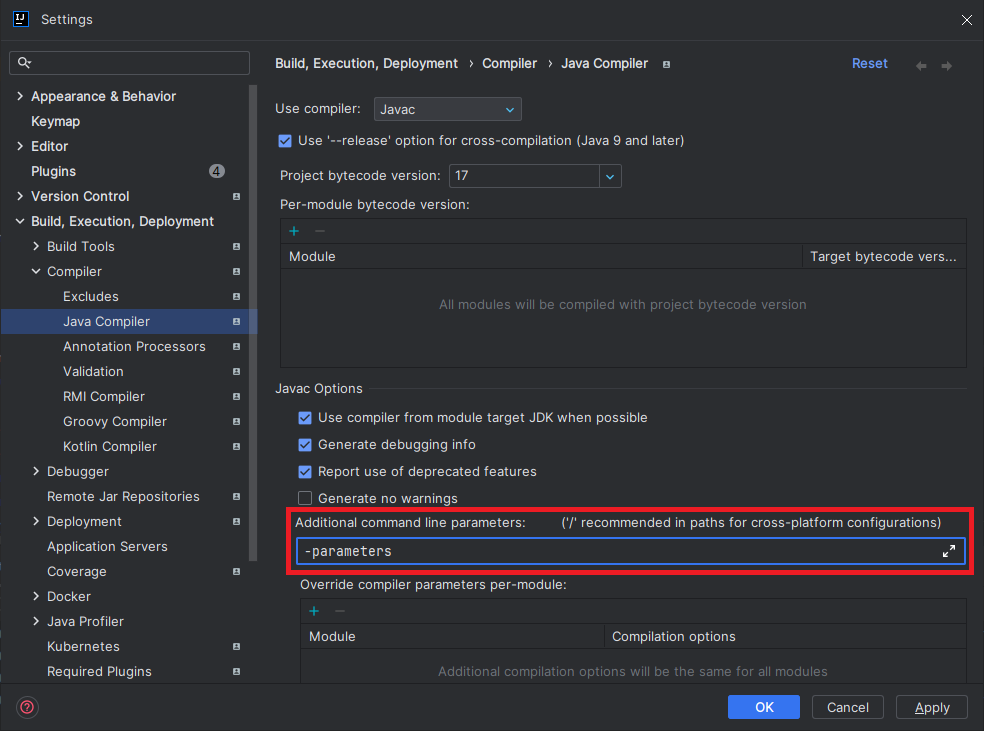Click the settings search magnifier icon
Screen dimensions: 984x731
24,63
